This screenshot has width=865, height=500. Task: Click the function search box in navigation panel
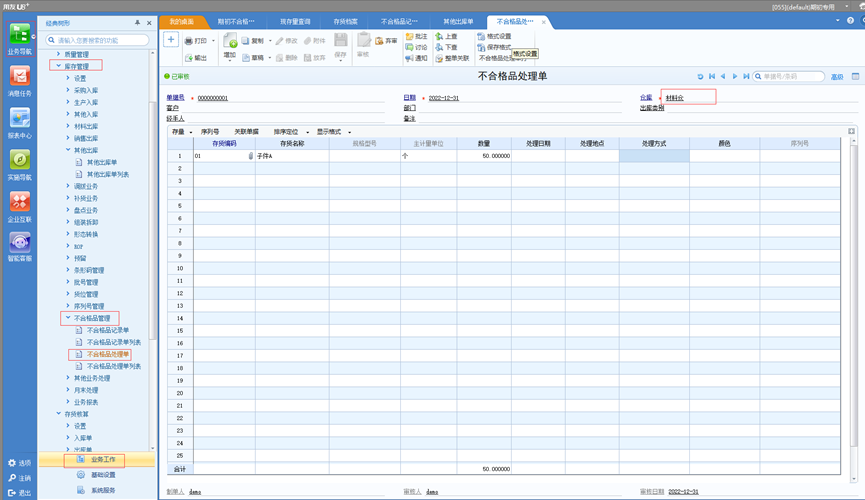[97, 40]
